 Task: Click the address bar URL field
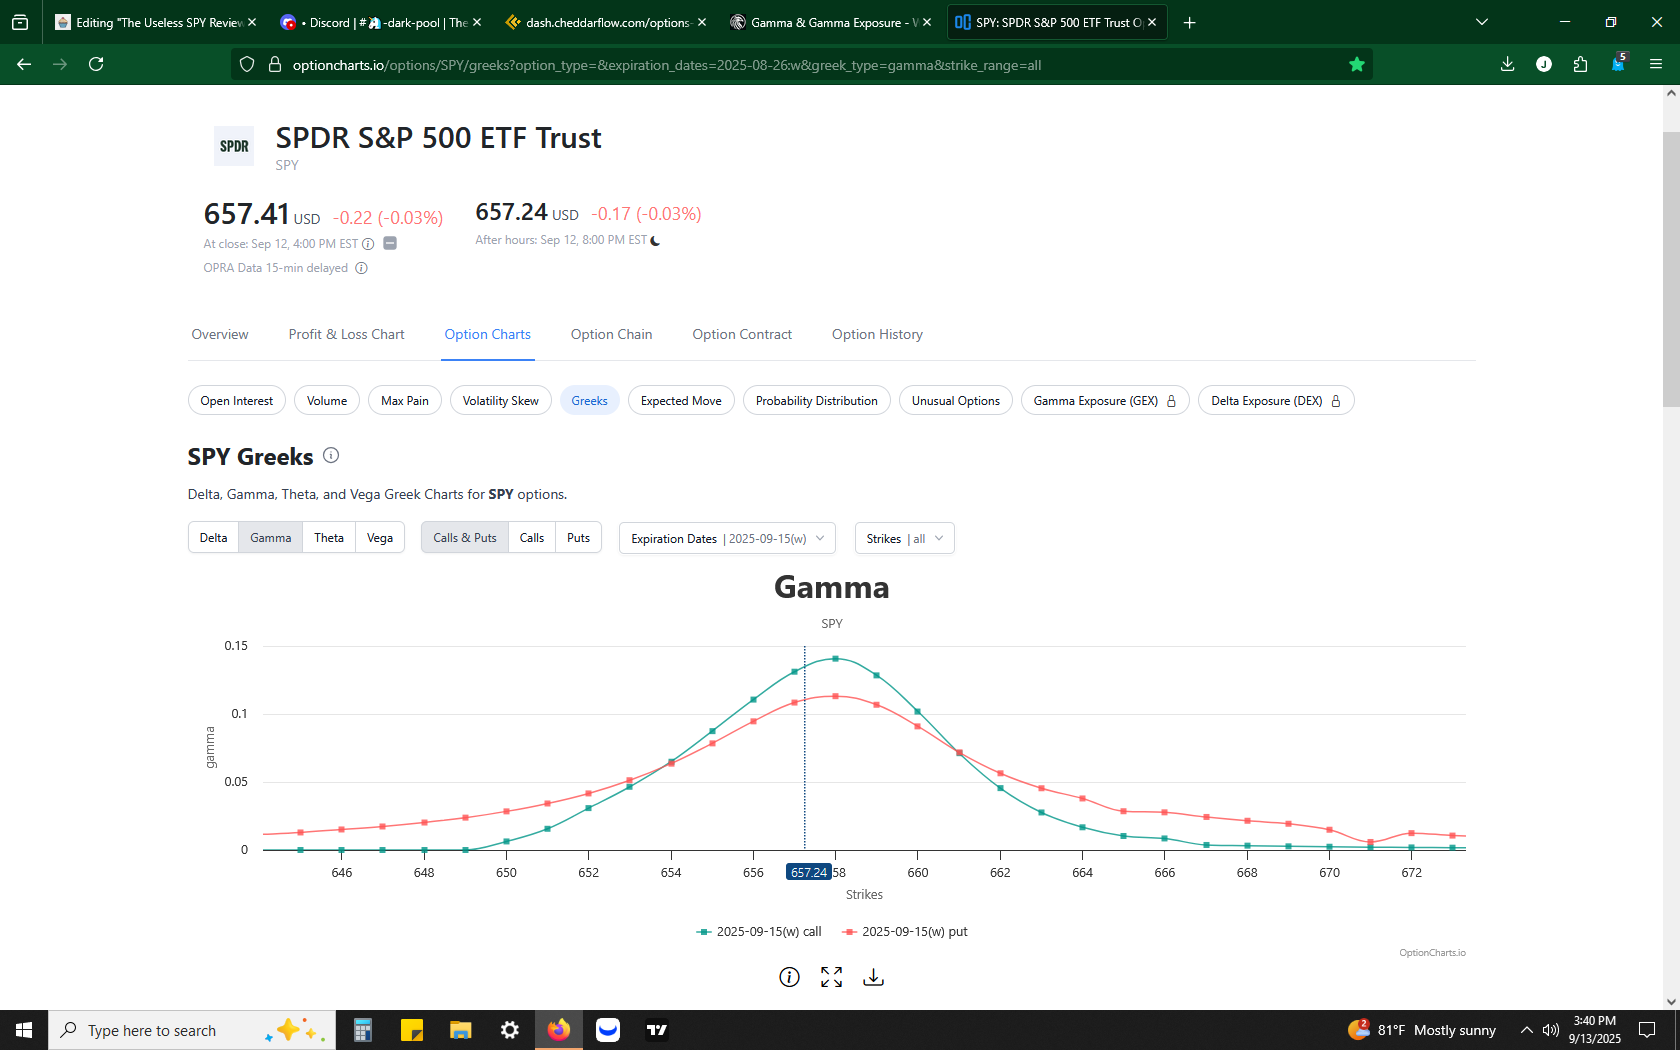pyautogui.click(x=800, y=65)
